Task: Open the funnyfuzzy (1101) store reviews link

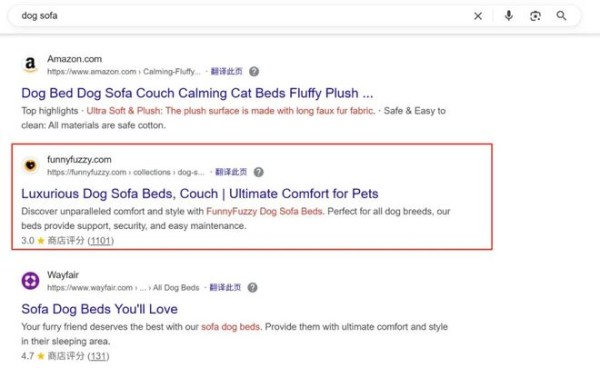Action: pyautogui.click(x=101, y=241)
